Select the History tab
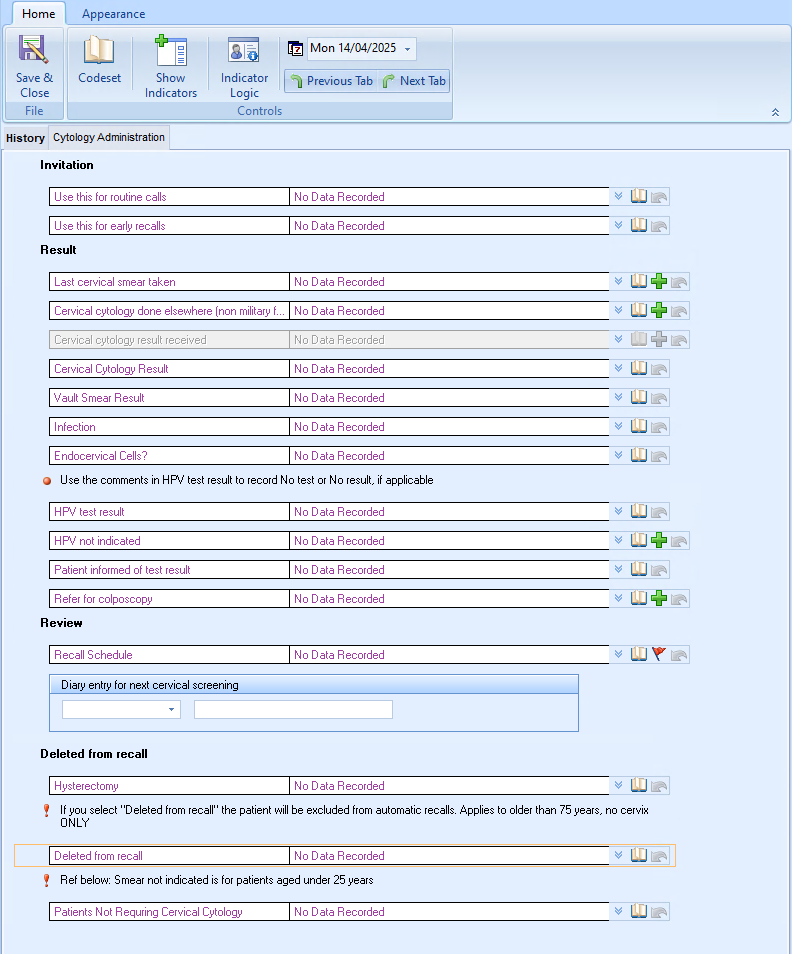 (x=26, y=138)
